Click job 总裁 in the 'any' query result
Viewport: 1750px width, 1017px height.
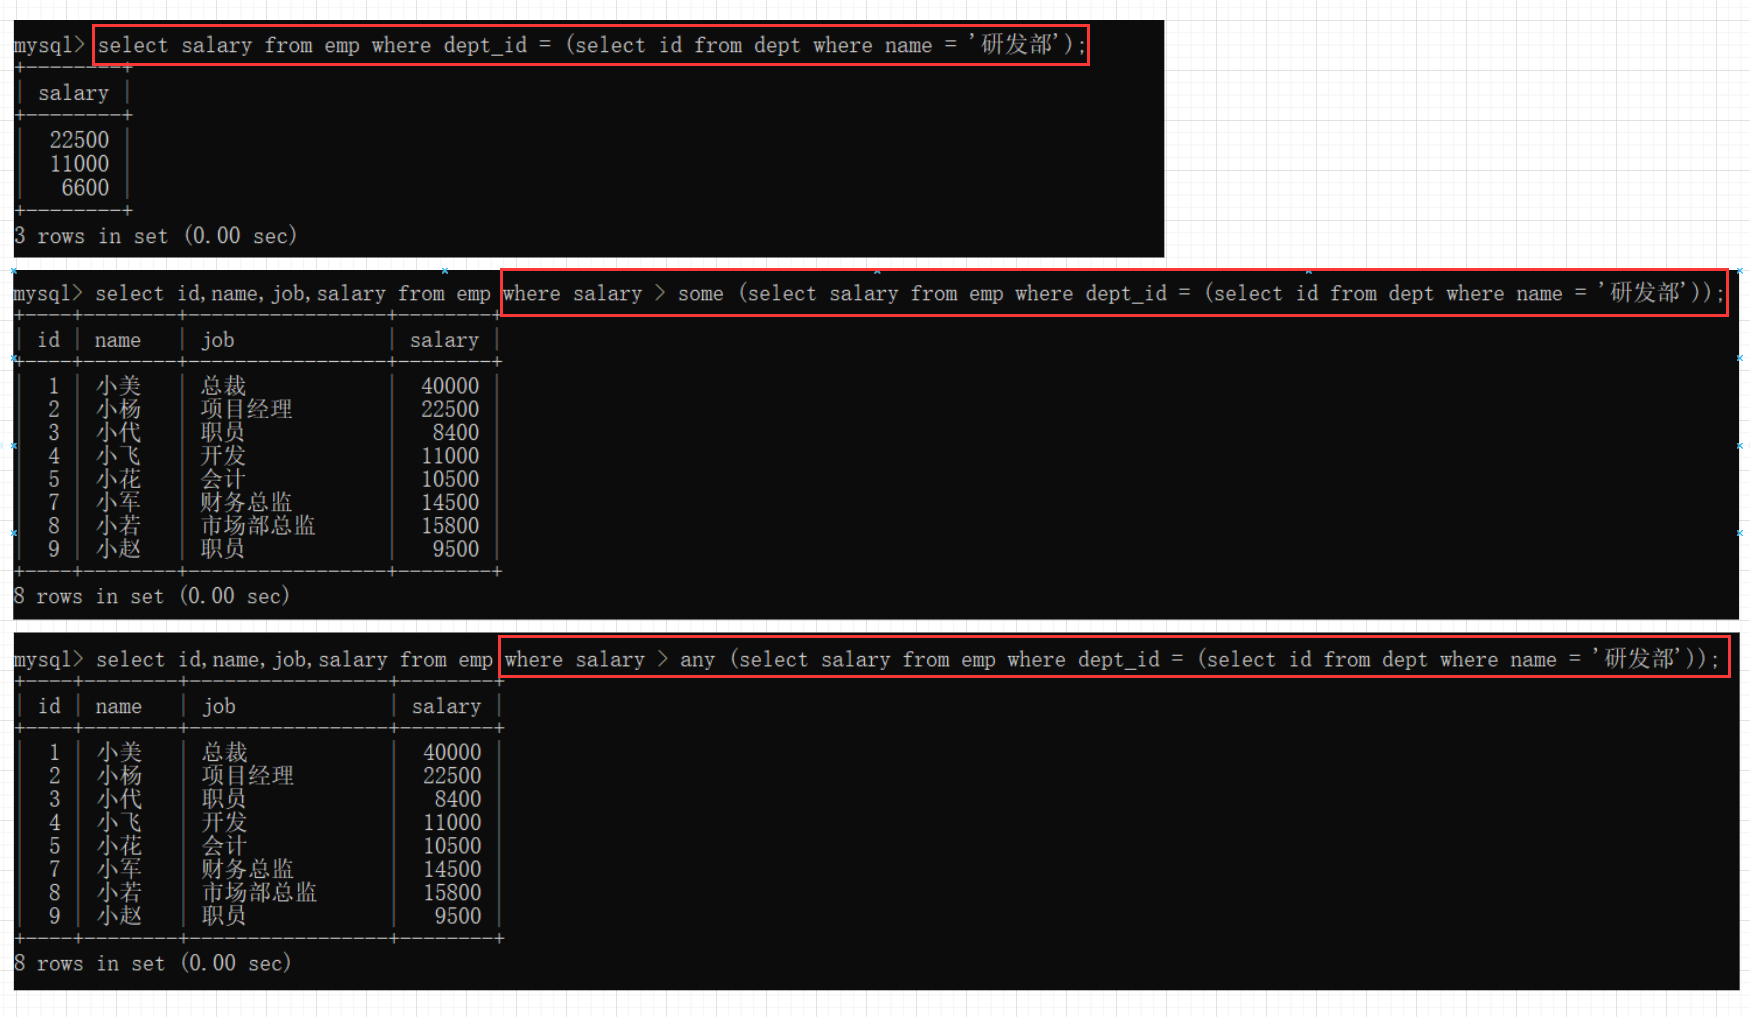tap(225, 752)
